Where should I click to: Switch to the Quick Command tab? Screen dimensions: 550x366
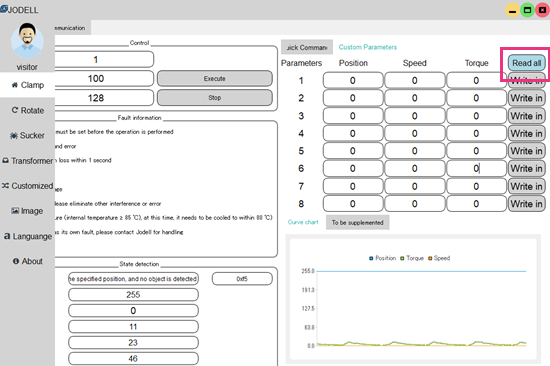tap(307, 47)
